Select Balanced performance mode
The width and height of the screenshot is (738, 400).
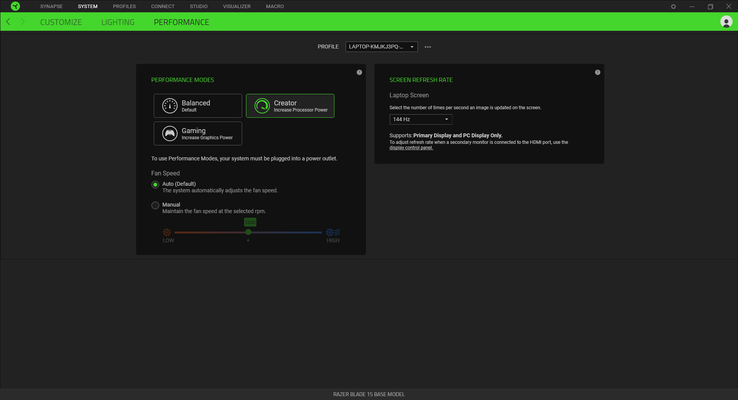198,105
